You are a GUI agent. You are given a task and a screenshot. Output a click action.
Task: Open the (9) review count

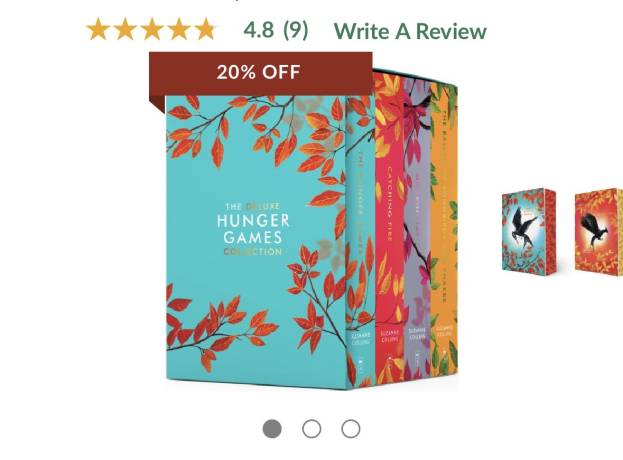pos(296,30)
